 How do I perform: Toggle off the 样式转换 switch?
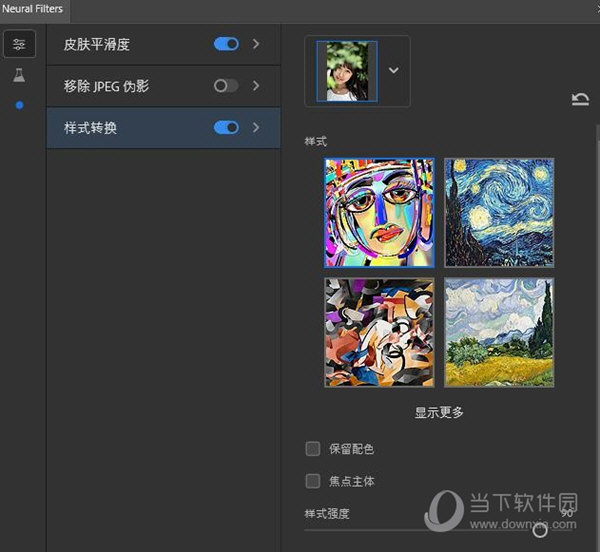tap(226, 127)
